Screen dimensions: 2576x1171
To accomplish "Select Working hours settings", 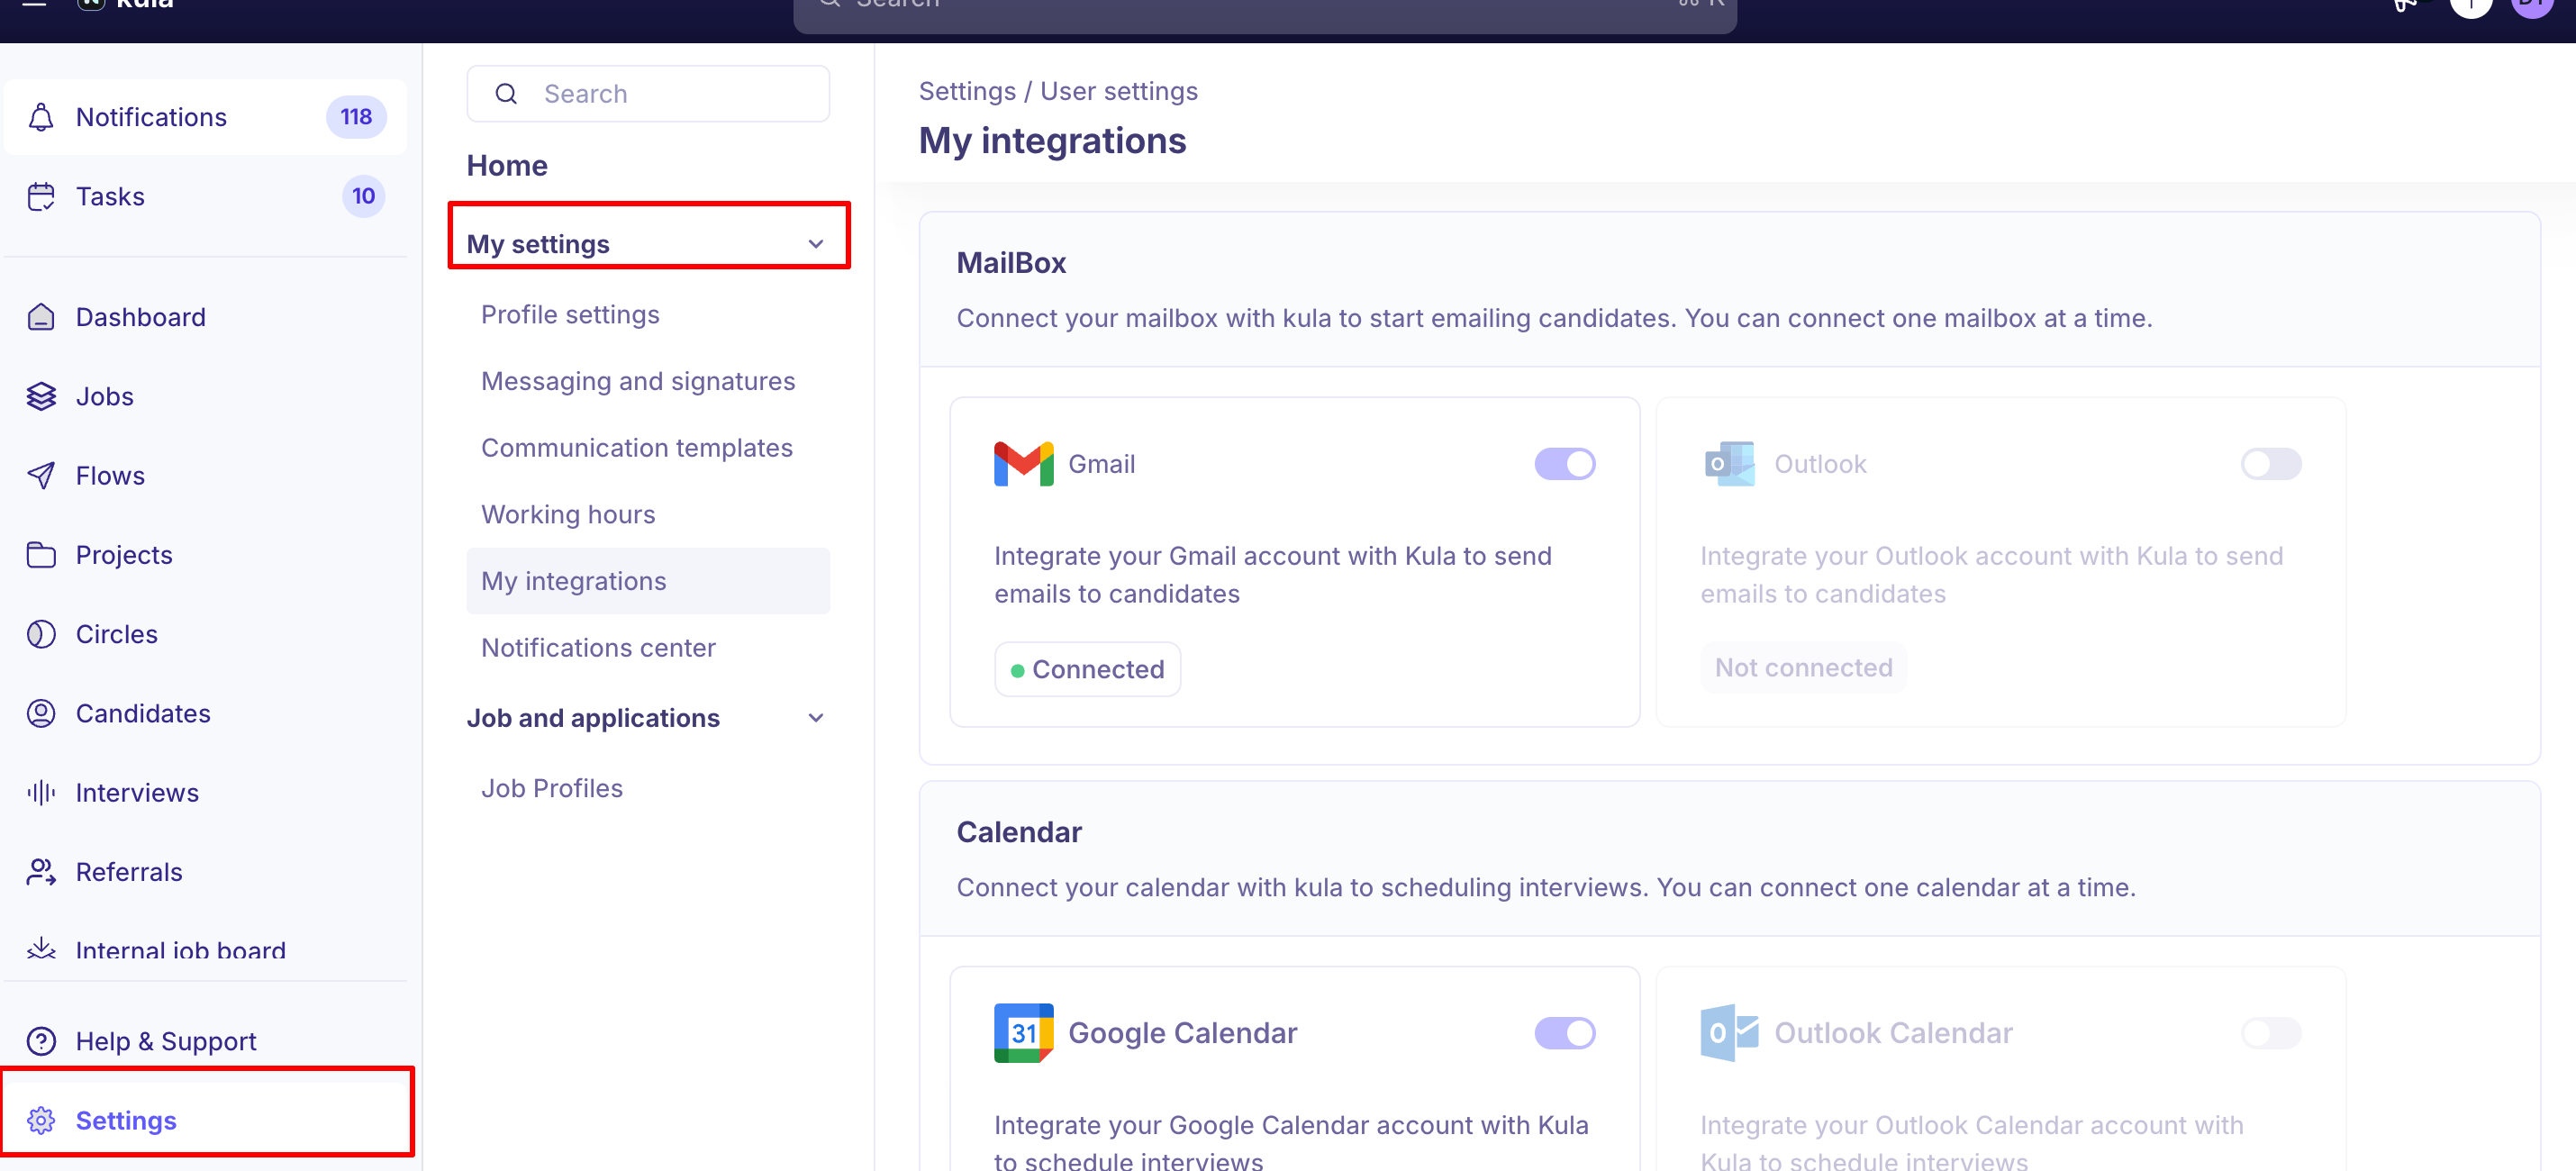I will coord(648,514).
